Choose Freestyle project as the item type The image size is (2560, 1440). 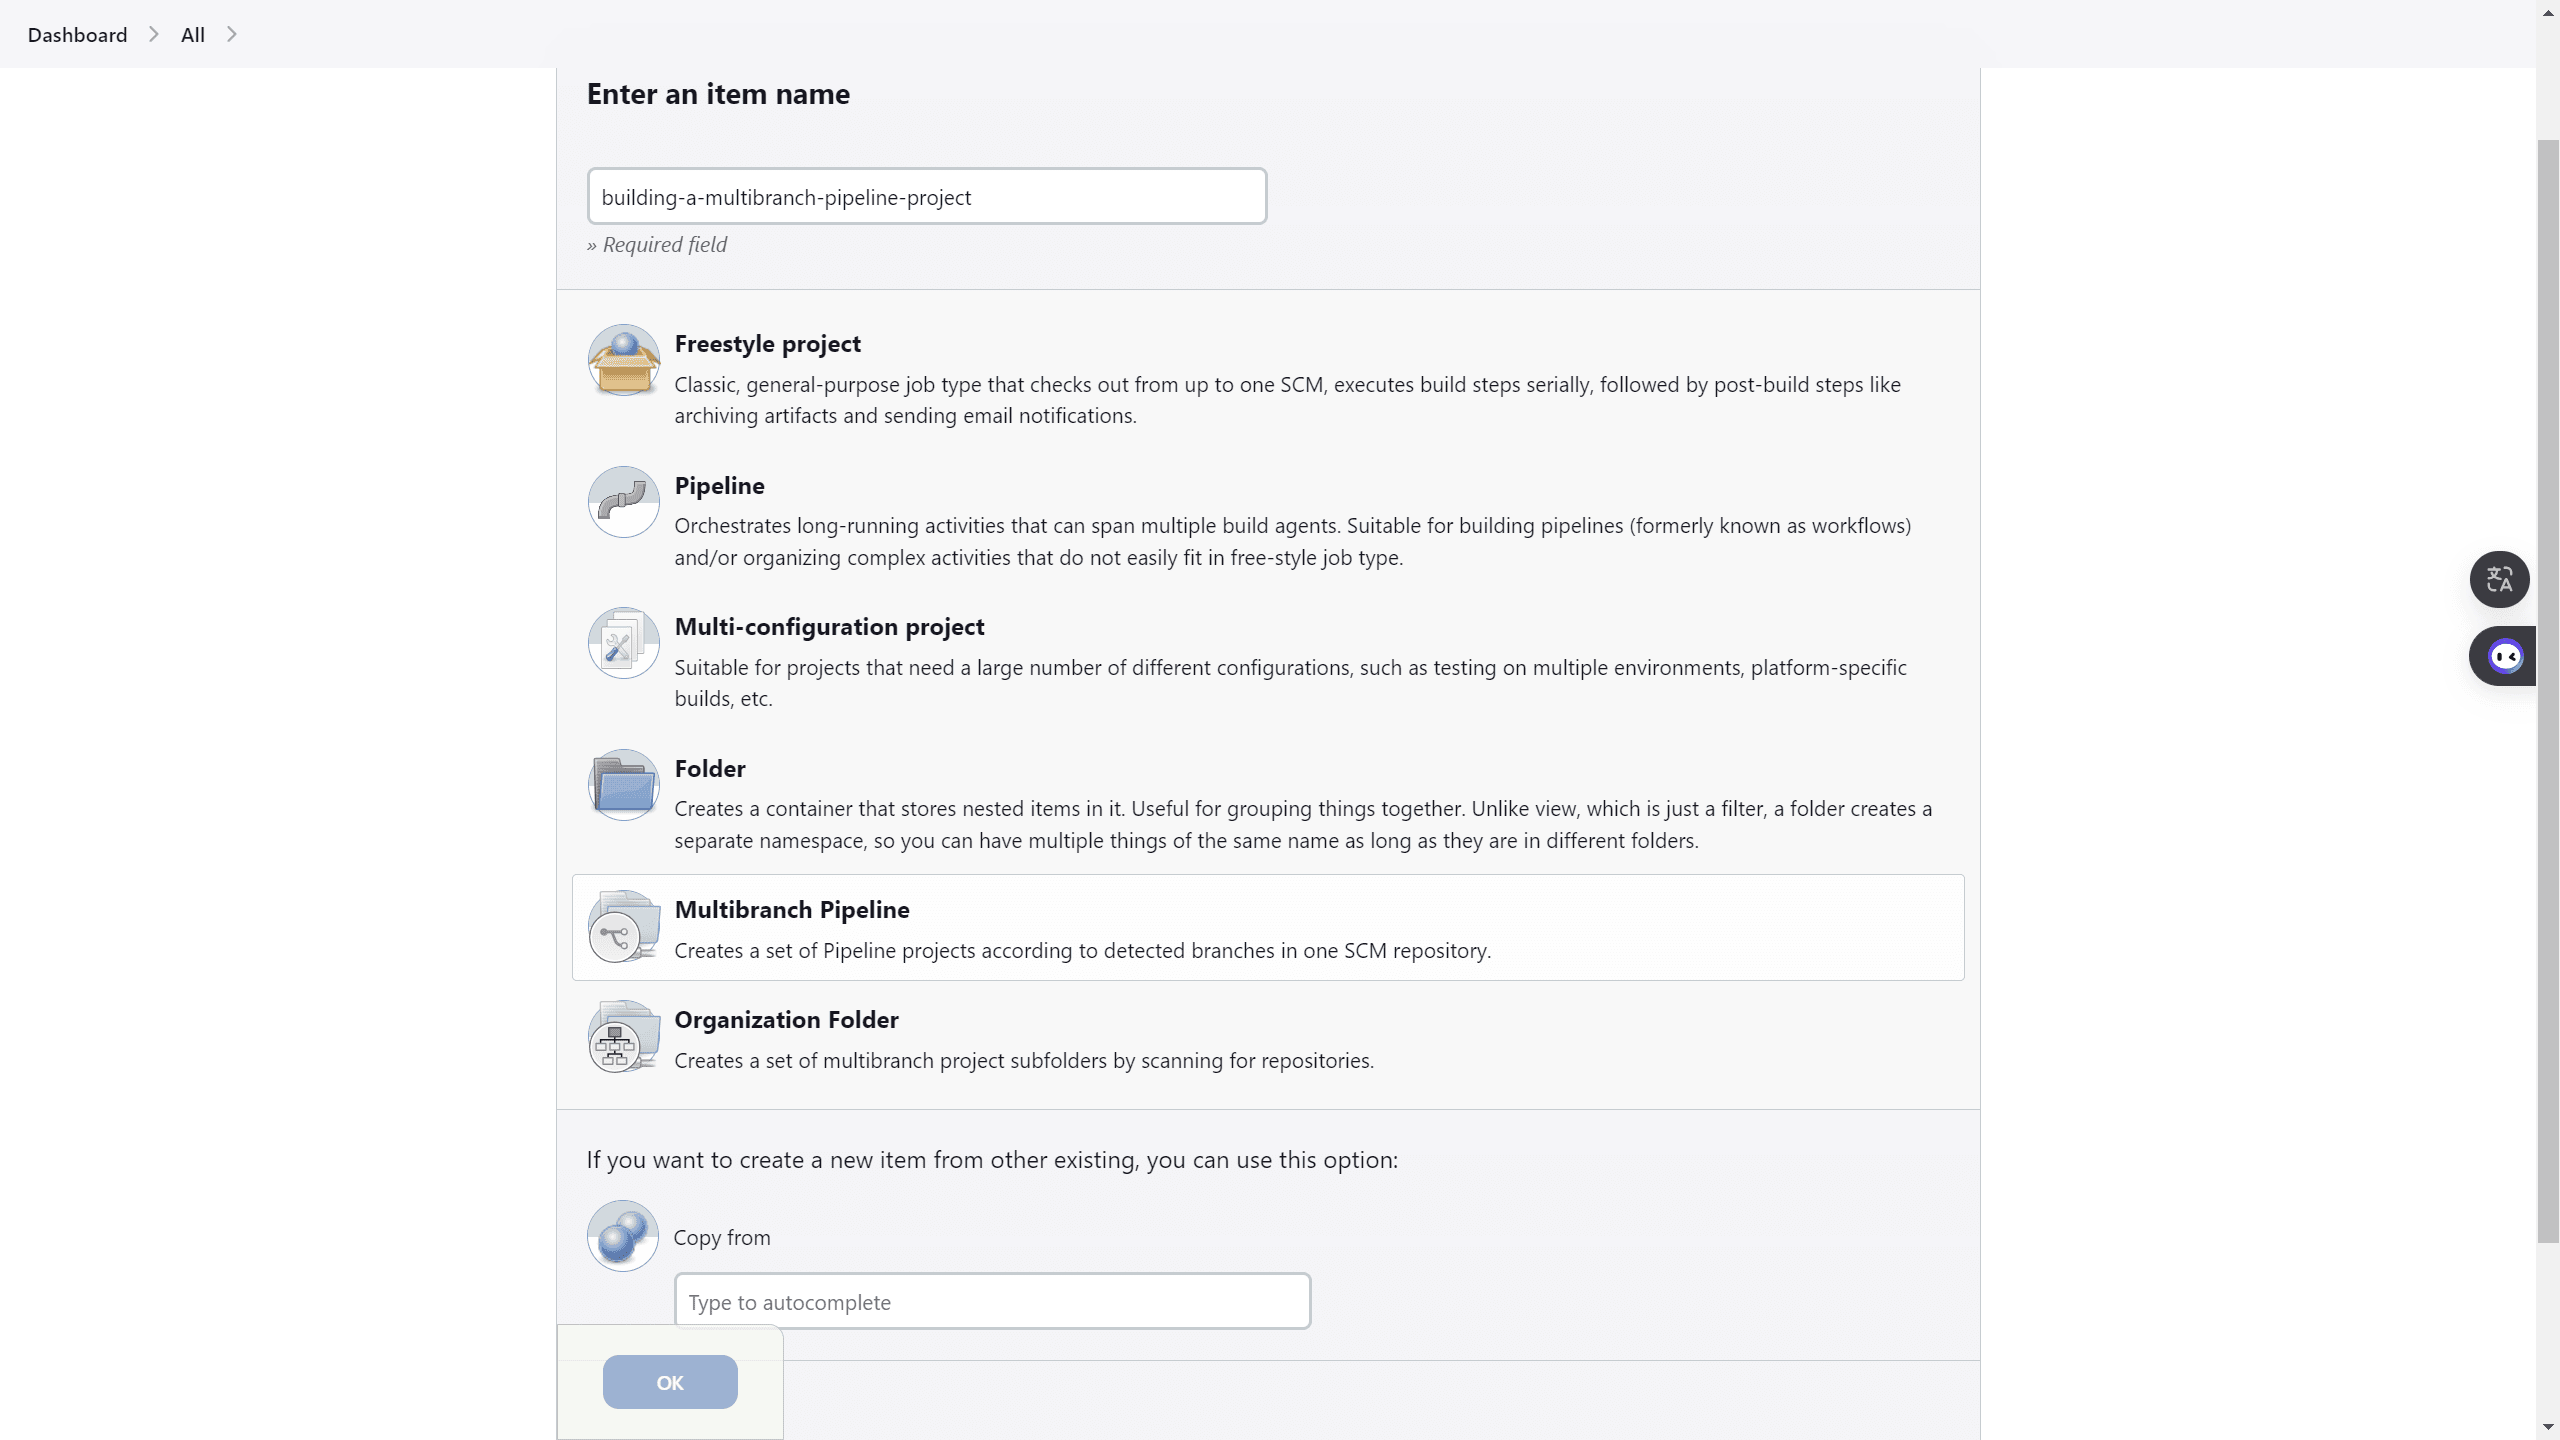point(766,343)
